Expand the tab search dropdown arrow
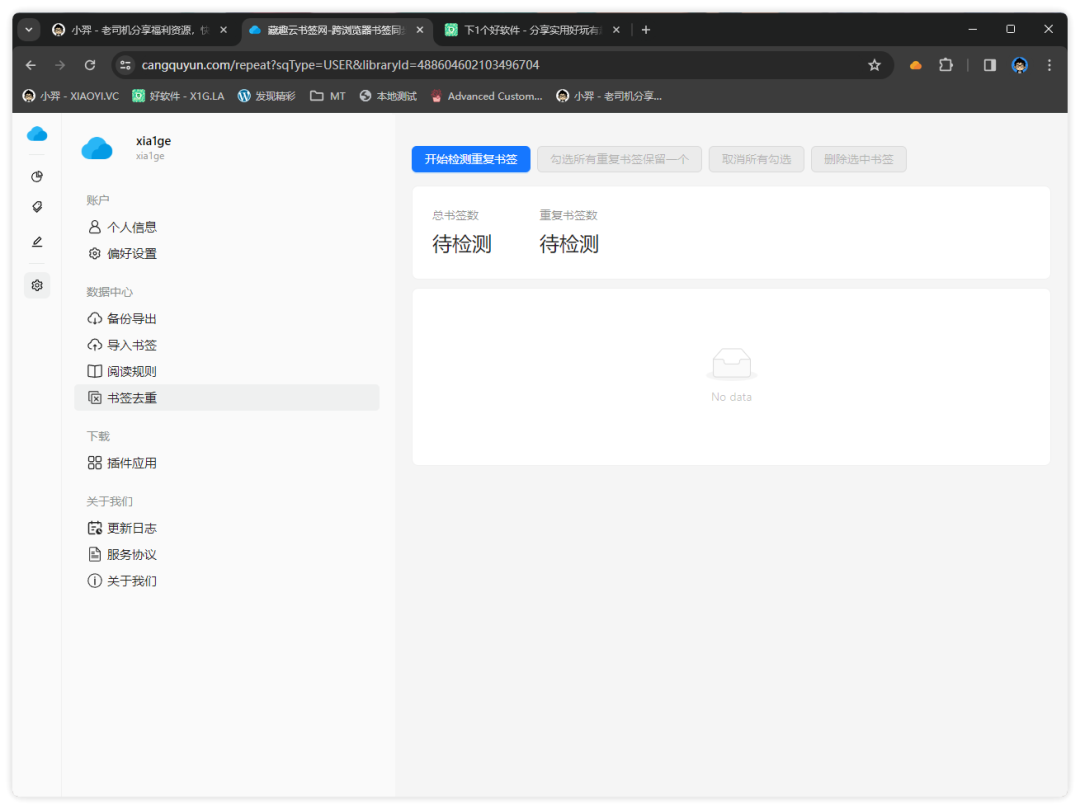The width and height of the screenshot is (1080, 809). click(x=28, y=30)
